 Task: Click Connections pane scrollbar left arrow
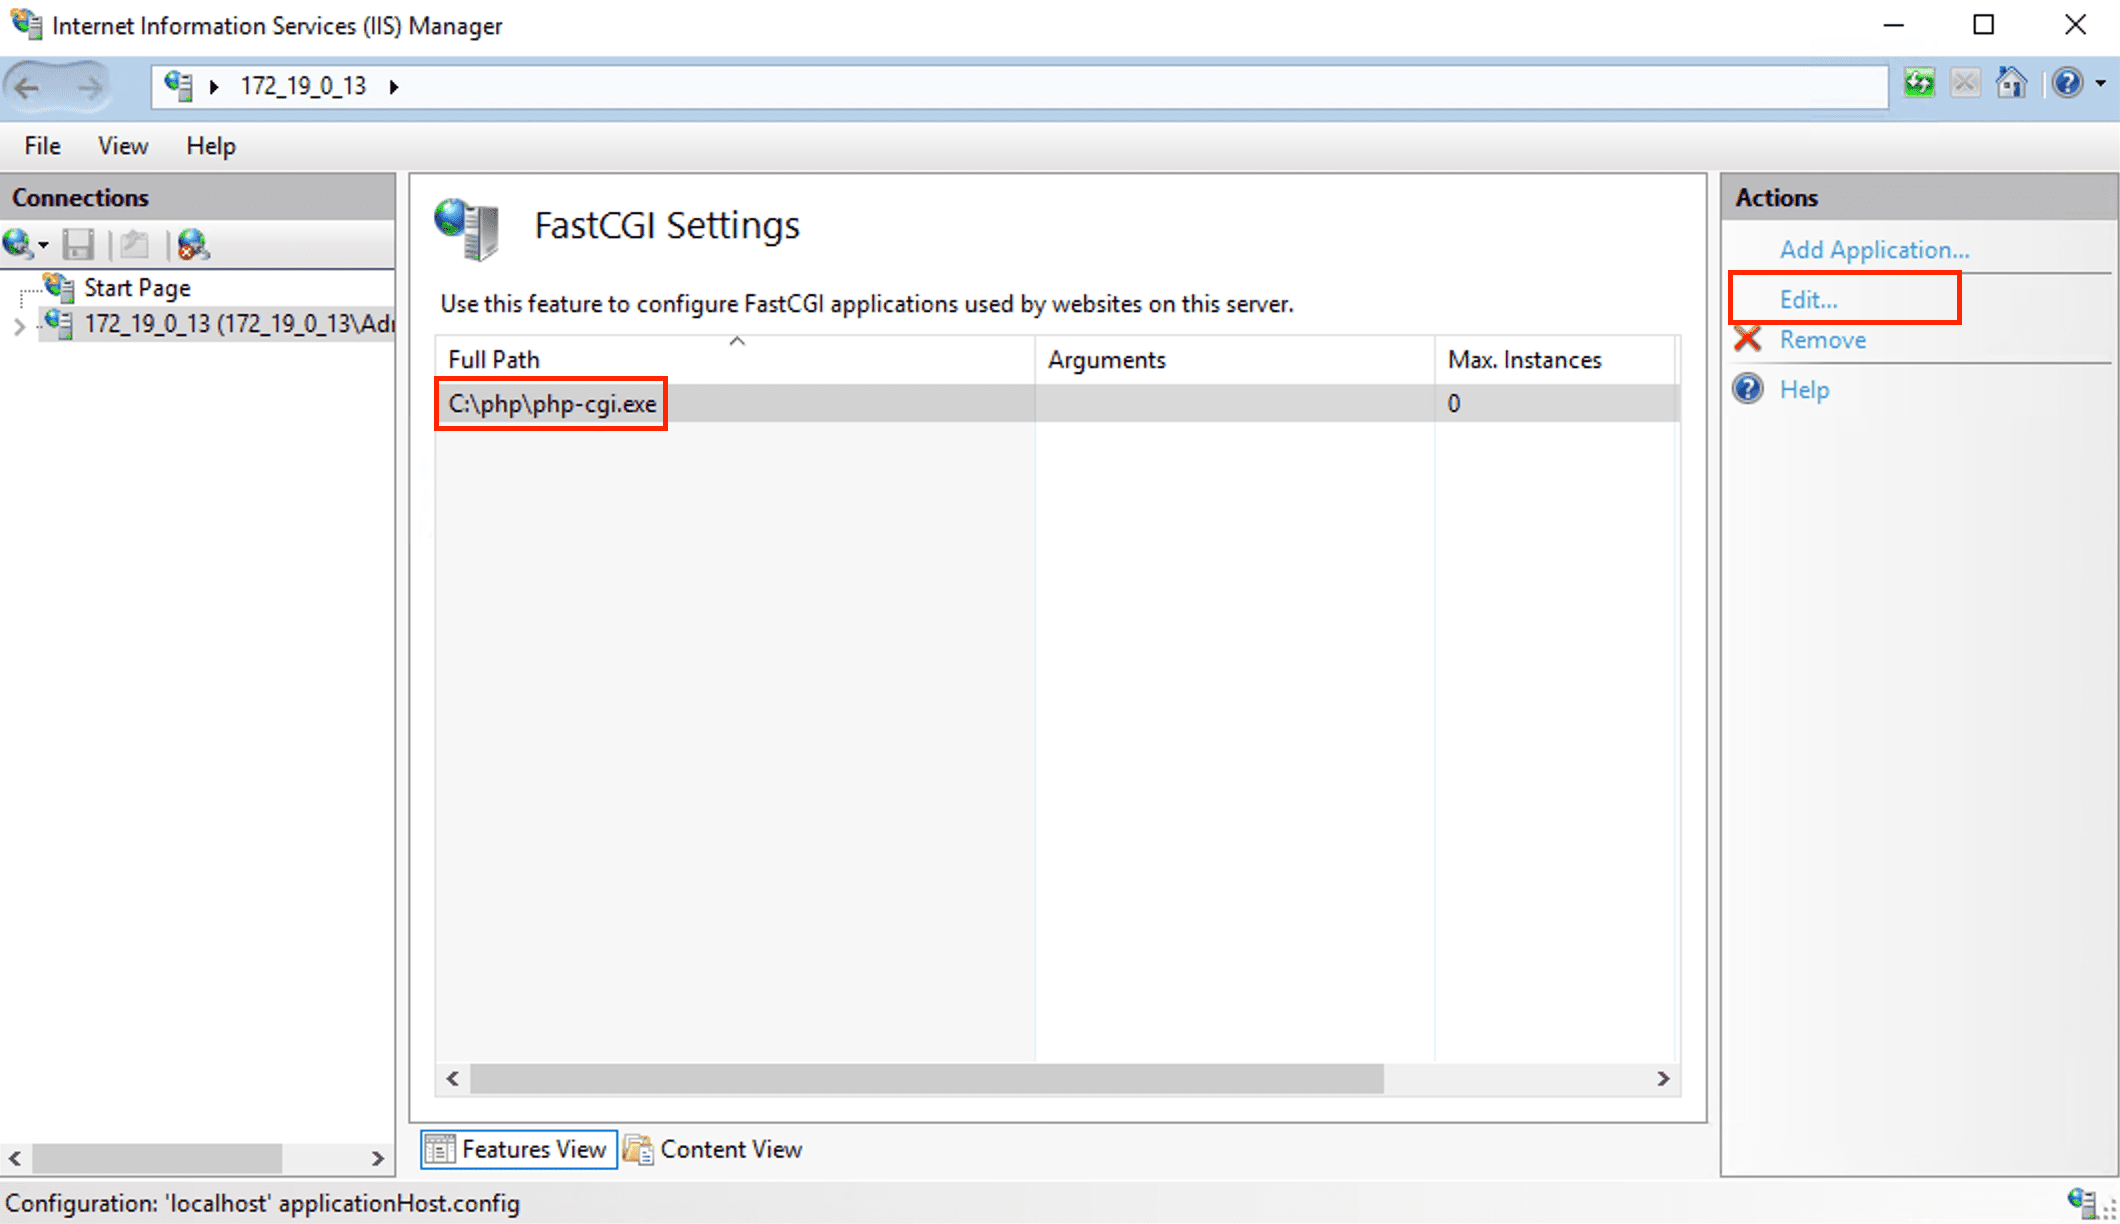[15, 1158]
